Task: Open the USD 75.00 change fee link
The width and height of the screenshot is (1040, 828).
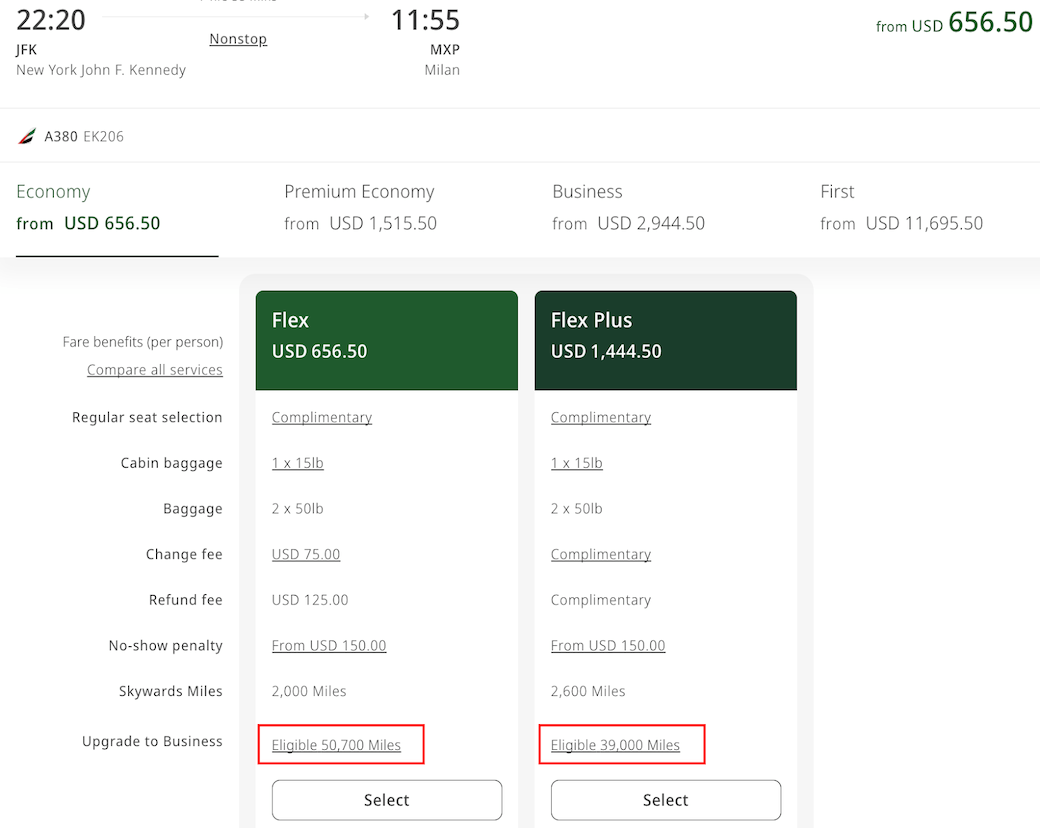Action: (306, 554)
